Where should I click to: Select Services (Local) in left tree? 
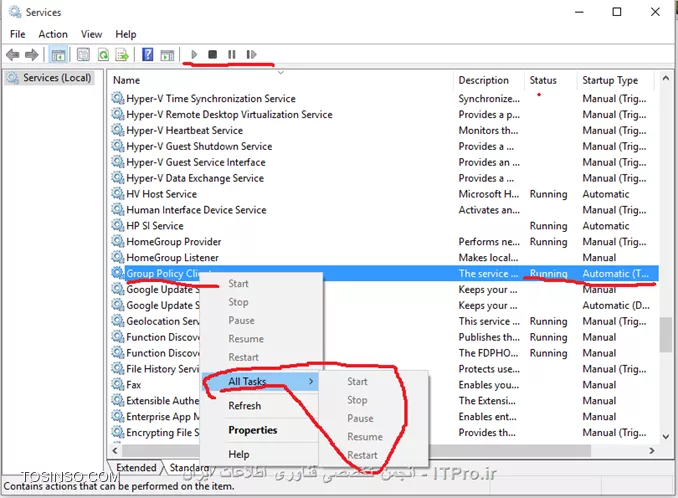pyautogui.click(x=50, y=78)
